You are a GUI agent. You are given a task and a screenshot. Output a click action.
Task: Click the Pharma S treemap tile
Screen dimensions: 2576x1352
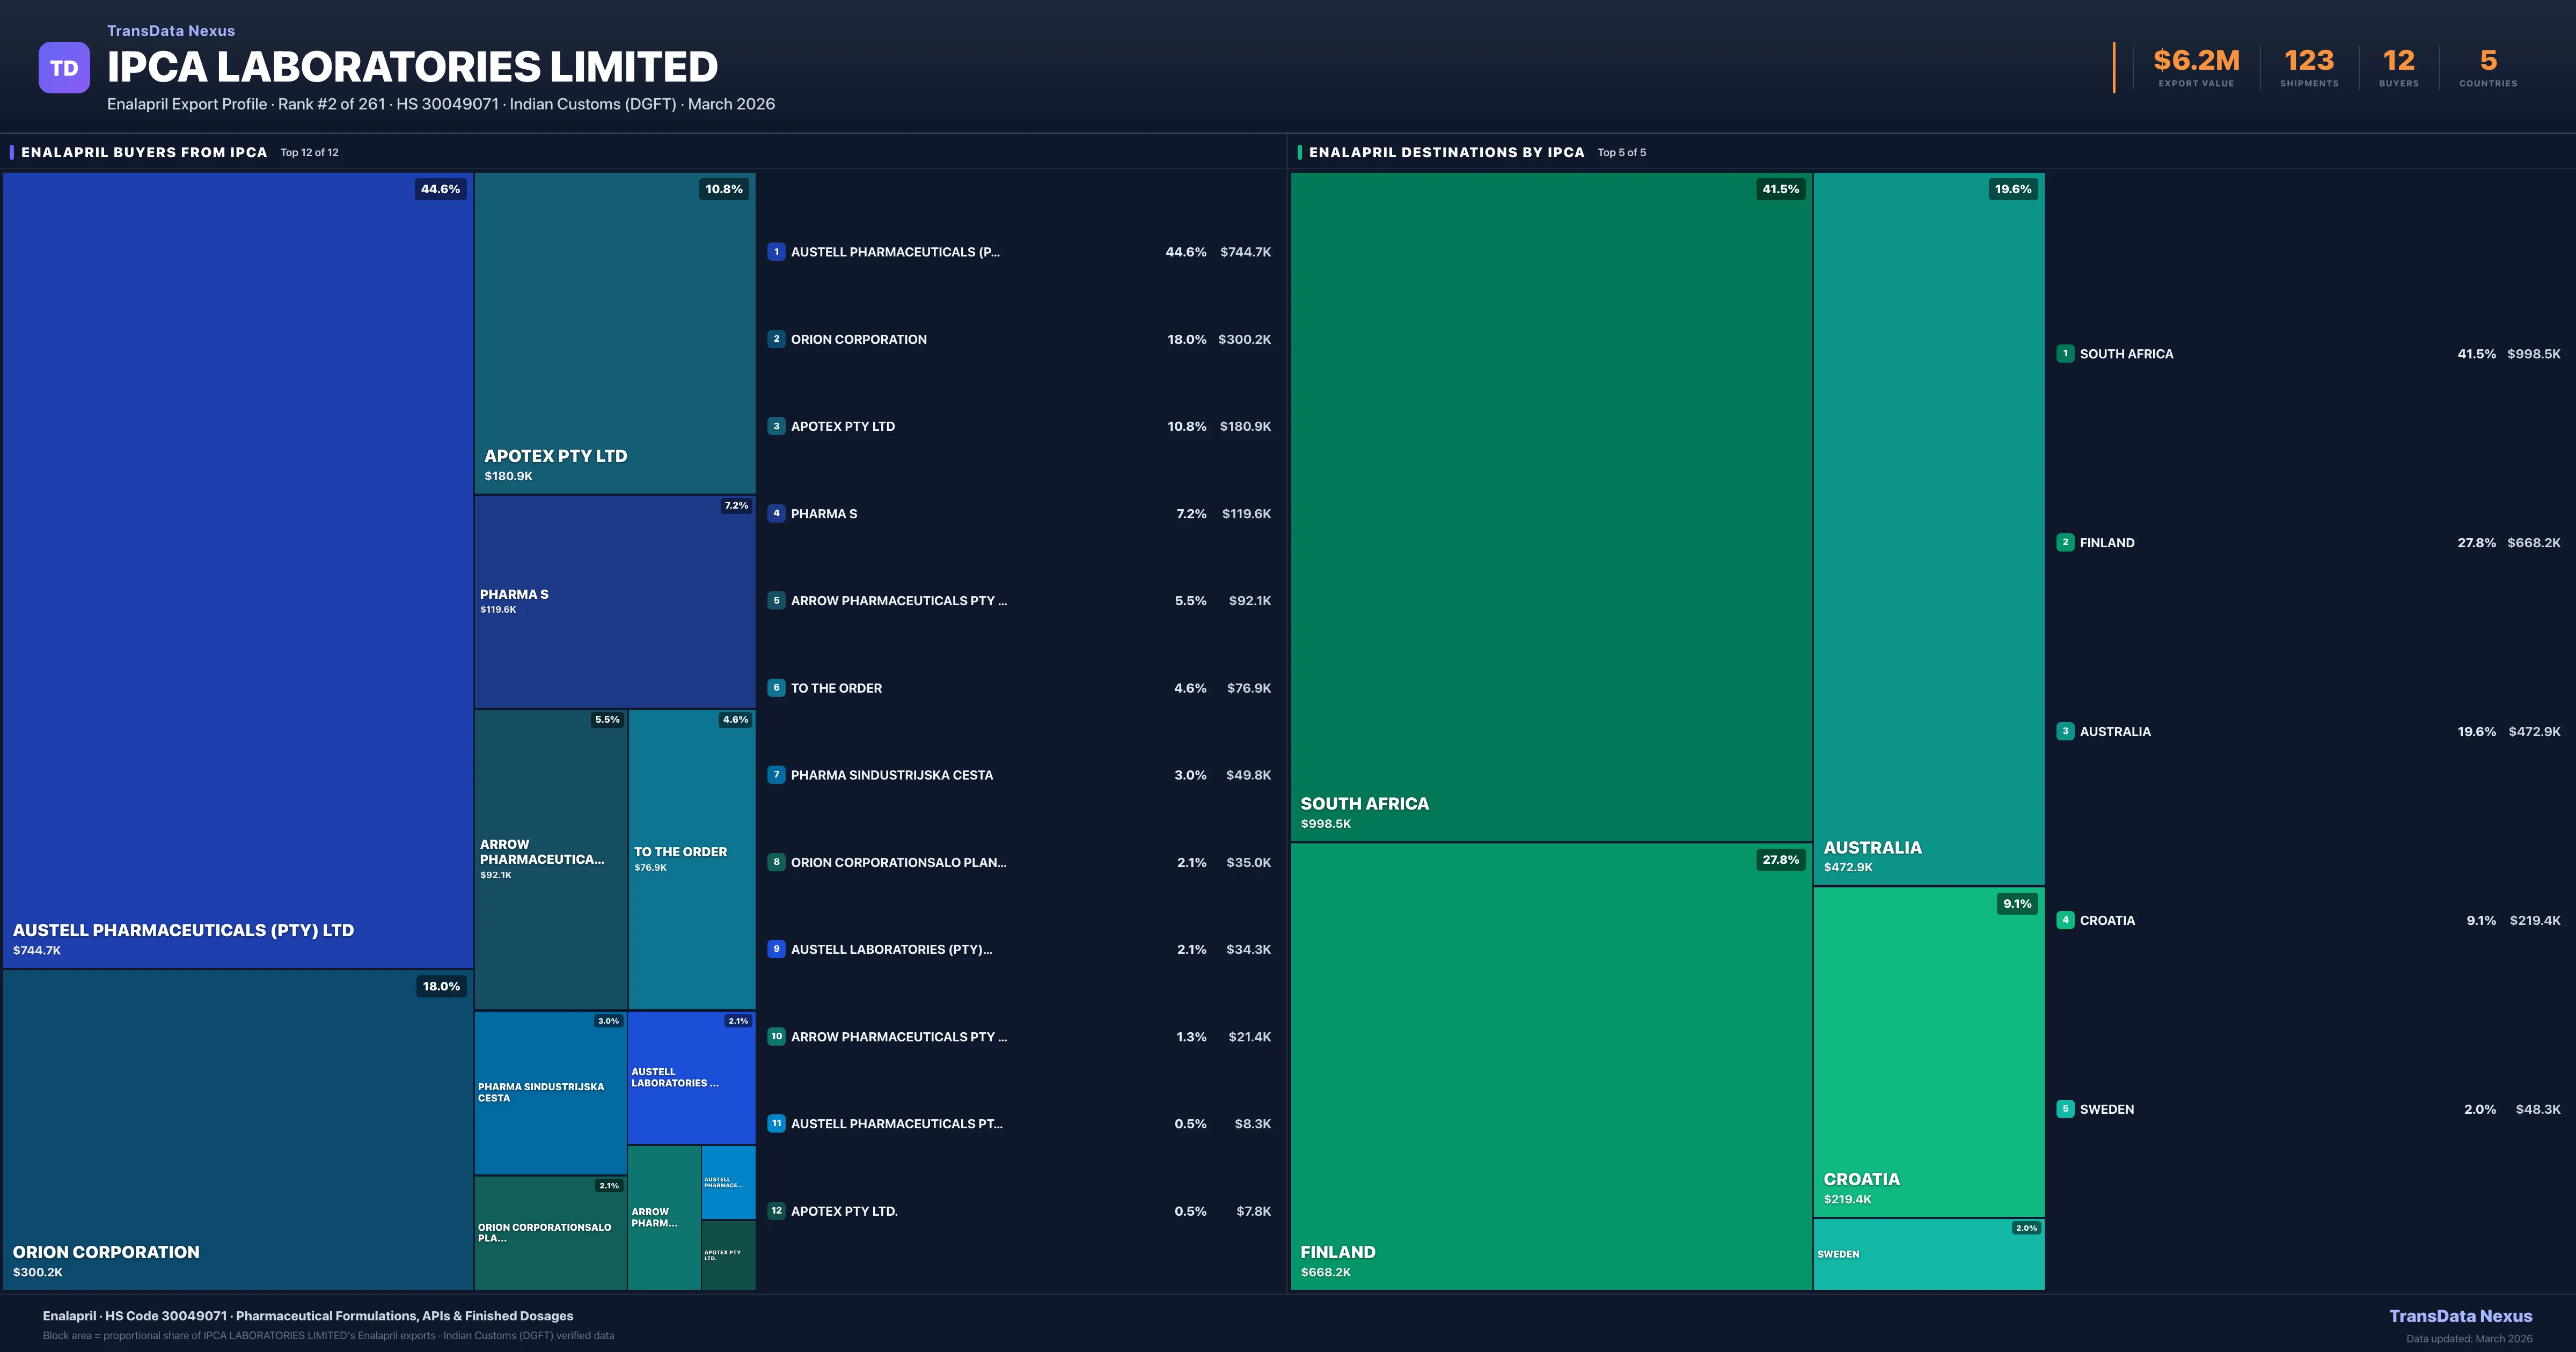tap(614, 601)
